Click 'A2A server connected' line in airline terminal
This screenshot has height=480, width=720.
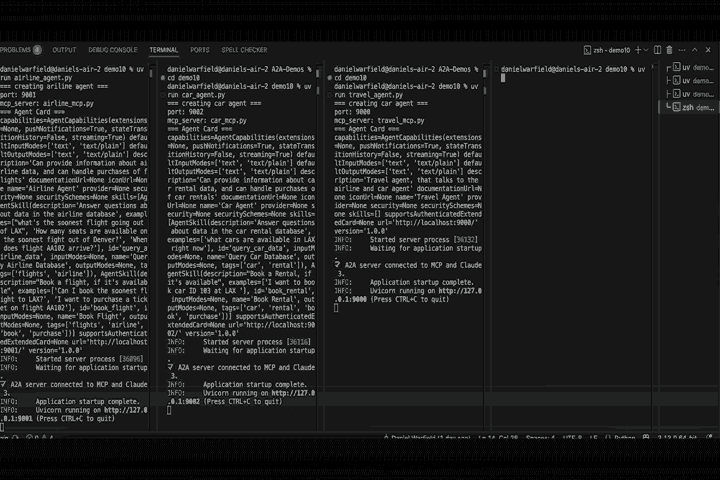tap(74, 384)
